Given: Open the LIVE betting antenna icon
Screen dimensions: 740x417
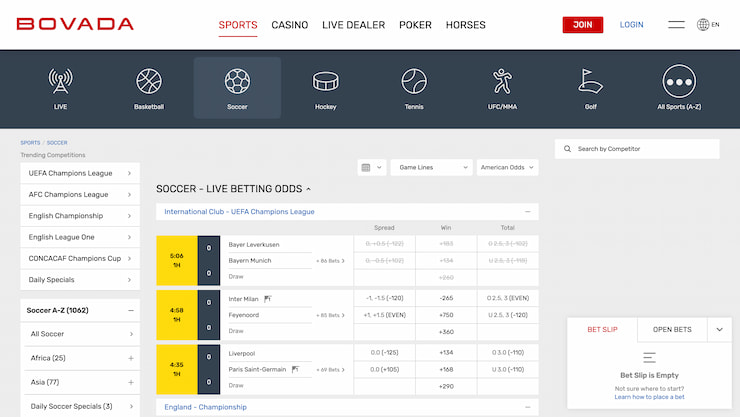Looking at the screenshot, I should point(60,81).
